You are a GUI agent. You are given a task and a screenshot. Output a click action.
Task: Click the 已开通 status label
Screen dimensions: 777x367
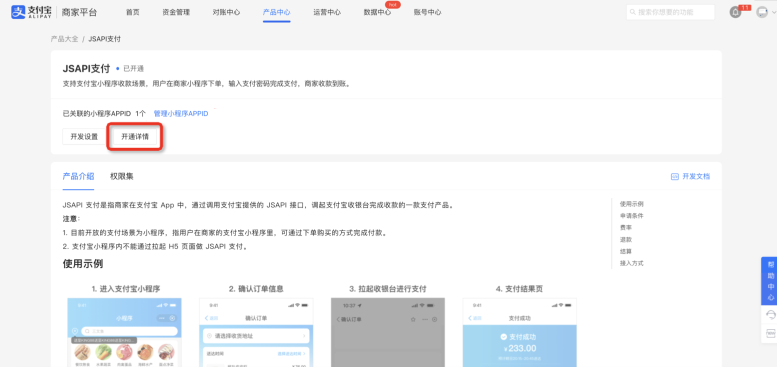coord(133,69)
